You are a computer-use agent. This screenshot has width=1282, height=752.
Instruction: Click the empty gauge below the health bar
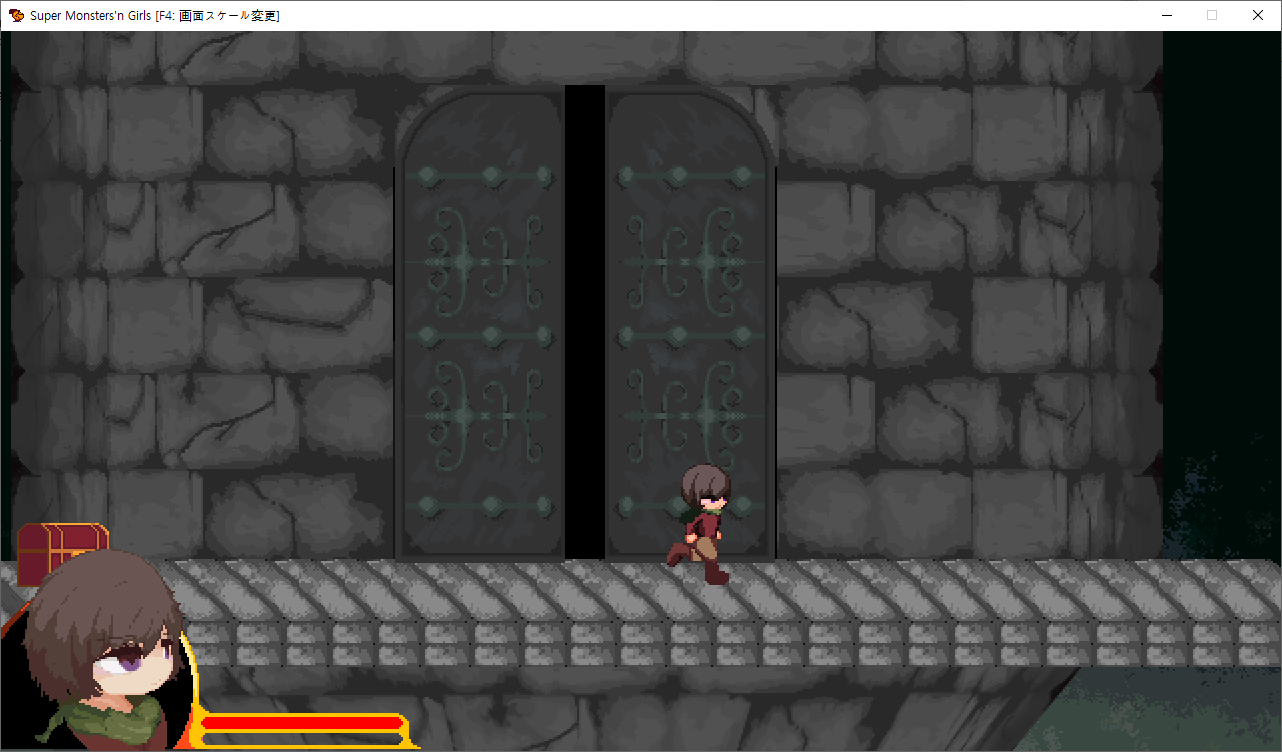pyautogui.click(x=302, y=740)
